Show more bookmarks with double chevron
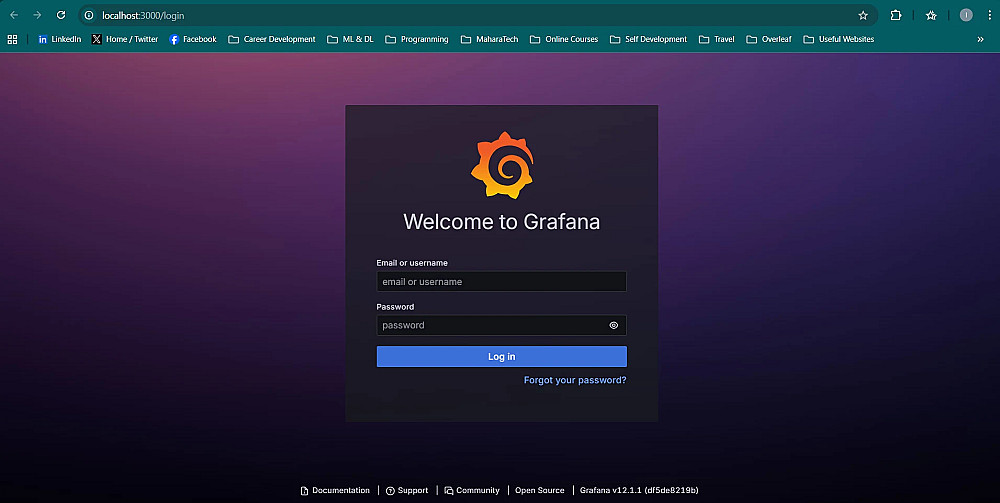 (980, 40)
